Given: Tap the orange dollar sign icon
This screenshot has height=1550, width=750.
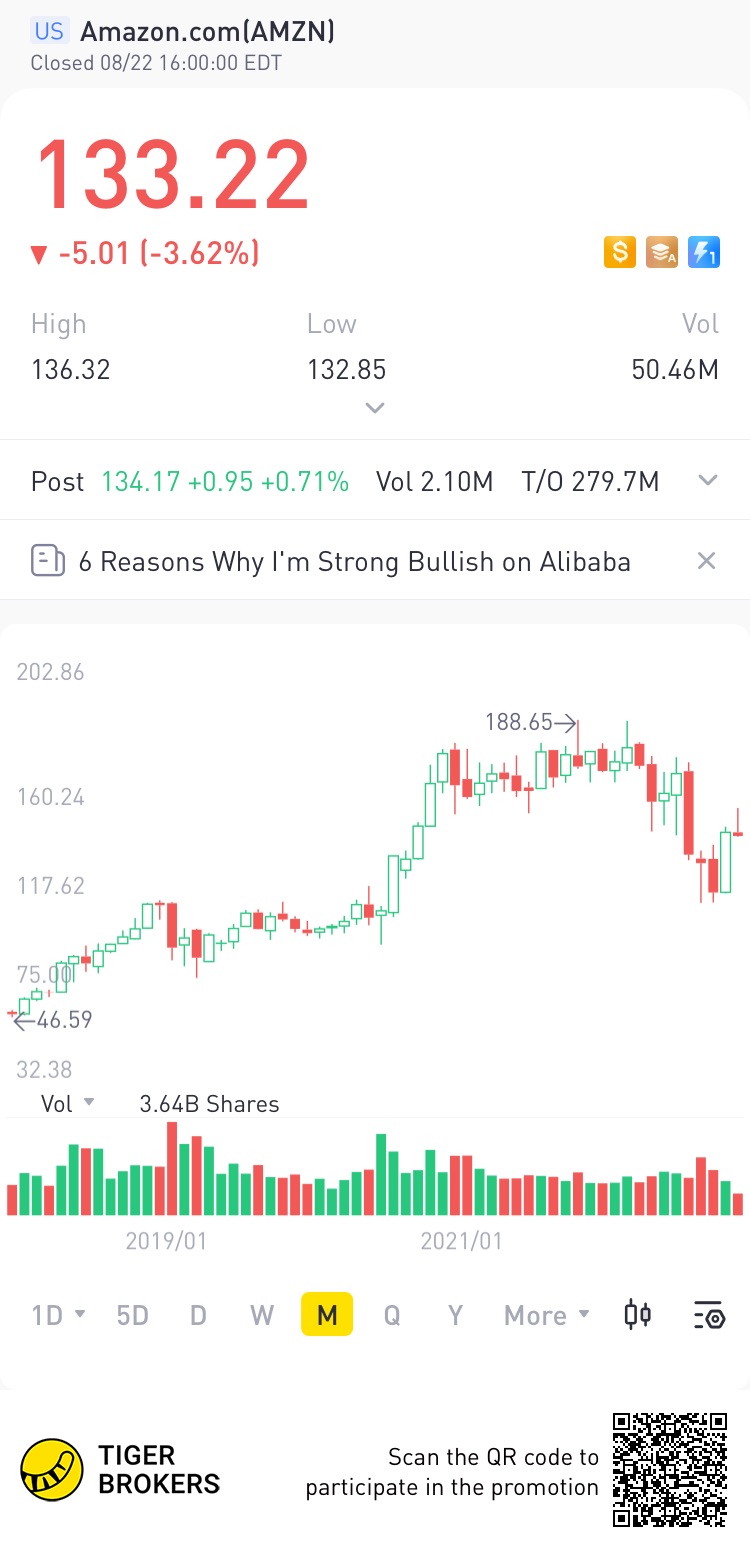Looking at the screenshot, I should coord(620,252).
